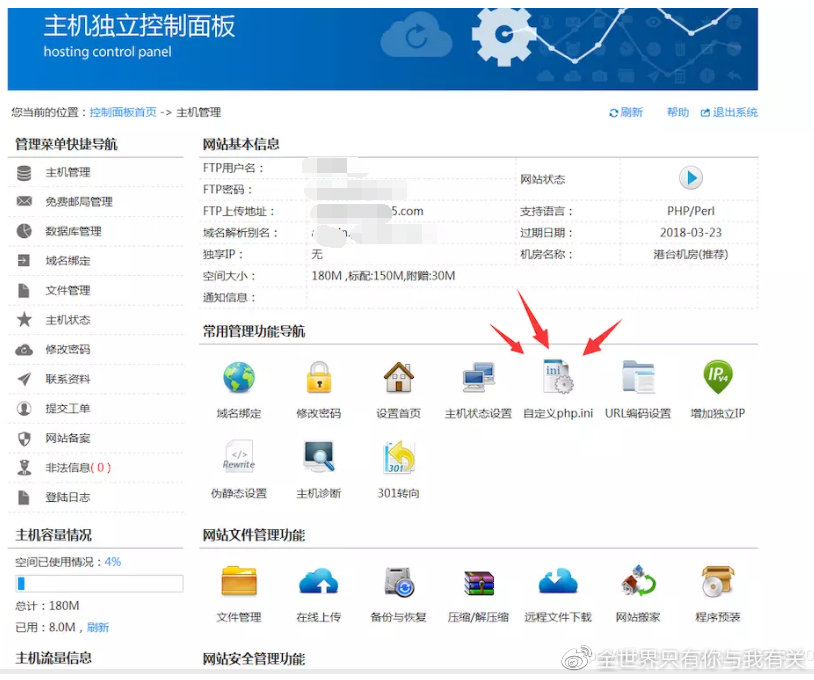Screen dimensions: 814x680
Task: Open 数据库管理 from the sidebar
Action: 73,232
